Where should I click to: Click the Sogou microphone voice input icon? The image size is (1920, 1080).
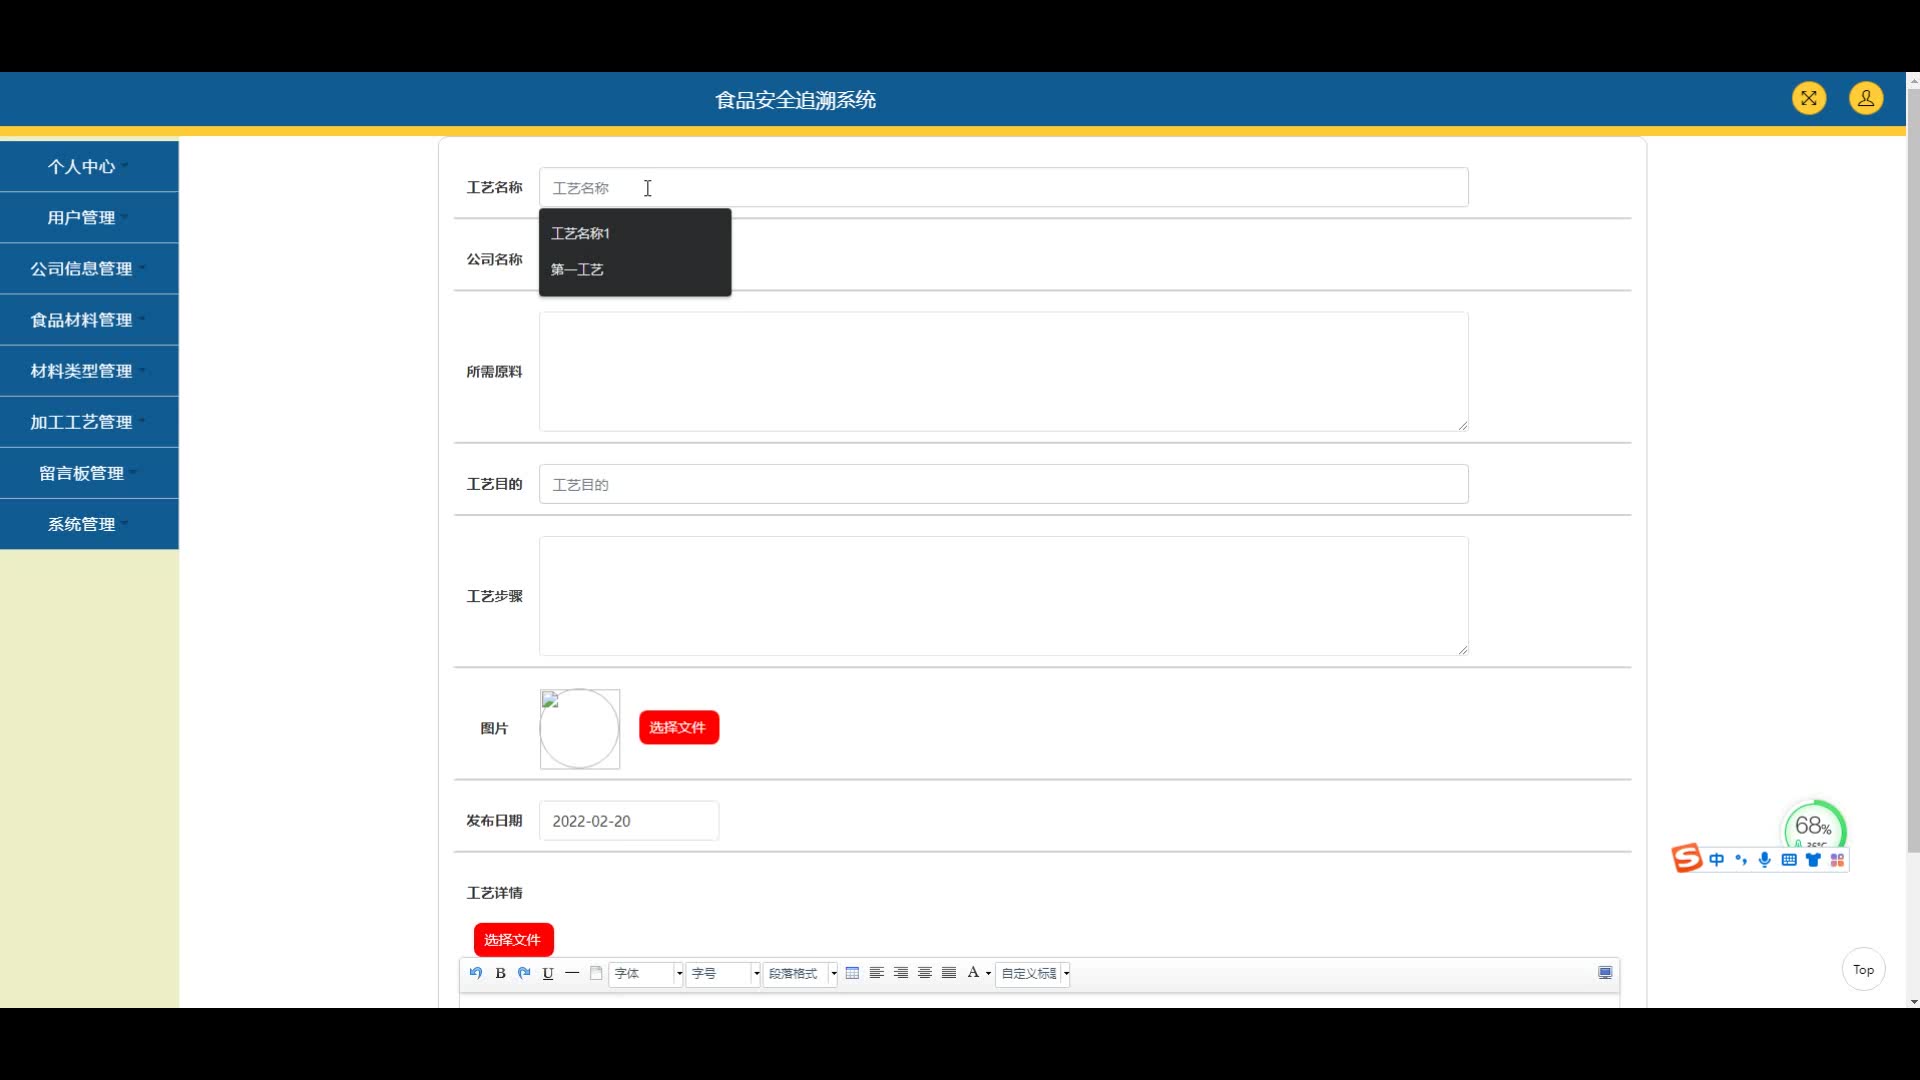click(1765, 860)
